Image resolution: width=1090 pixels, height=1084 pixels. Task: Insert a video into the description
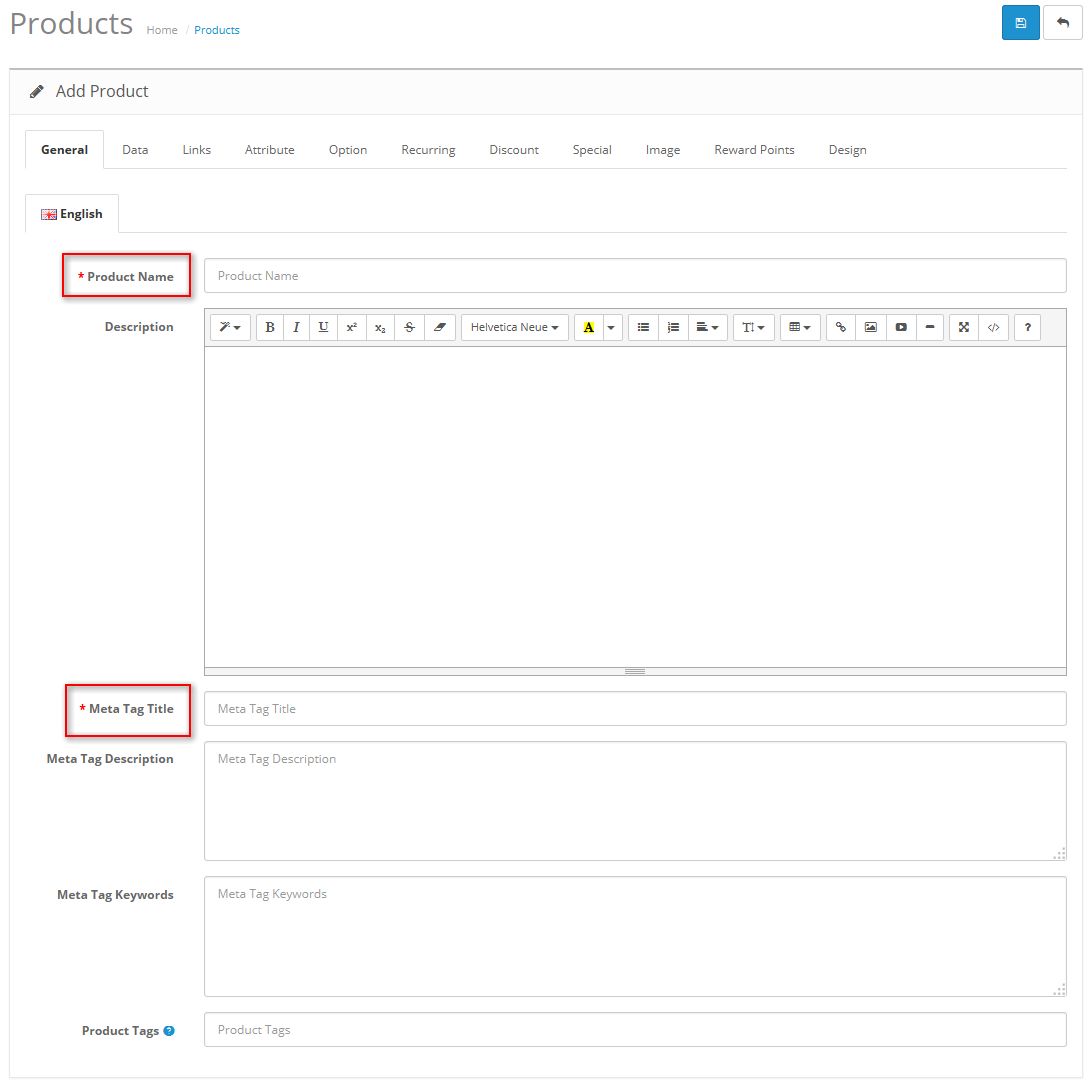[x=900, y=327]
